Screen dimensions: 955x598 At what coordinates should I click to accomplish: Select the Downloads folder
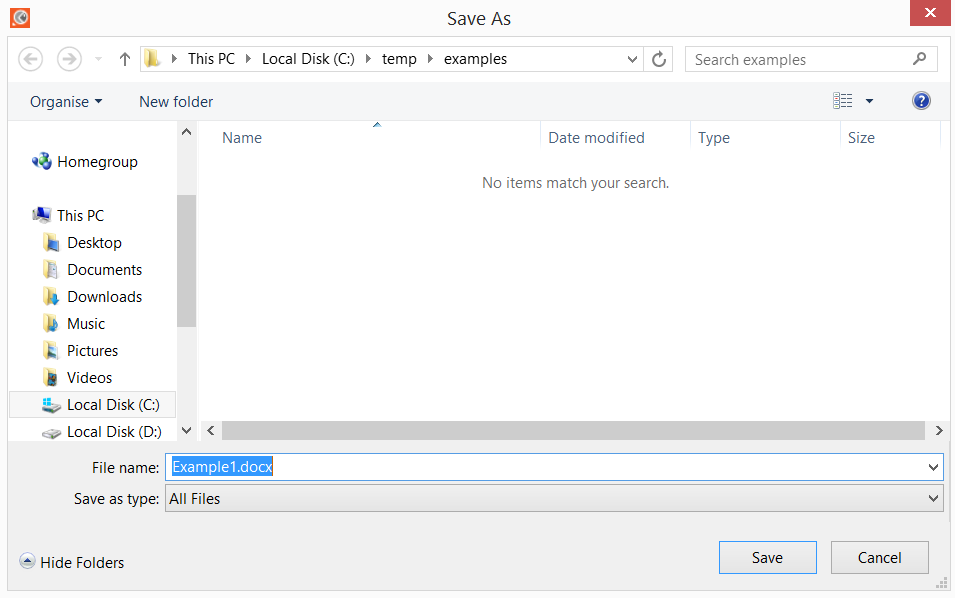pyautogui.click(x=103, y=296)
